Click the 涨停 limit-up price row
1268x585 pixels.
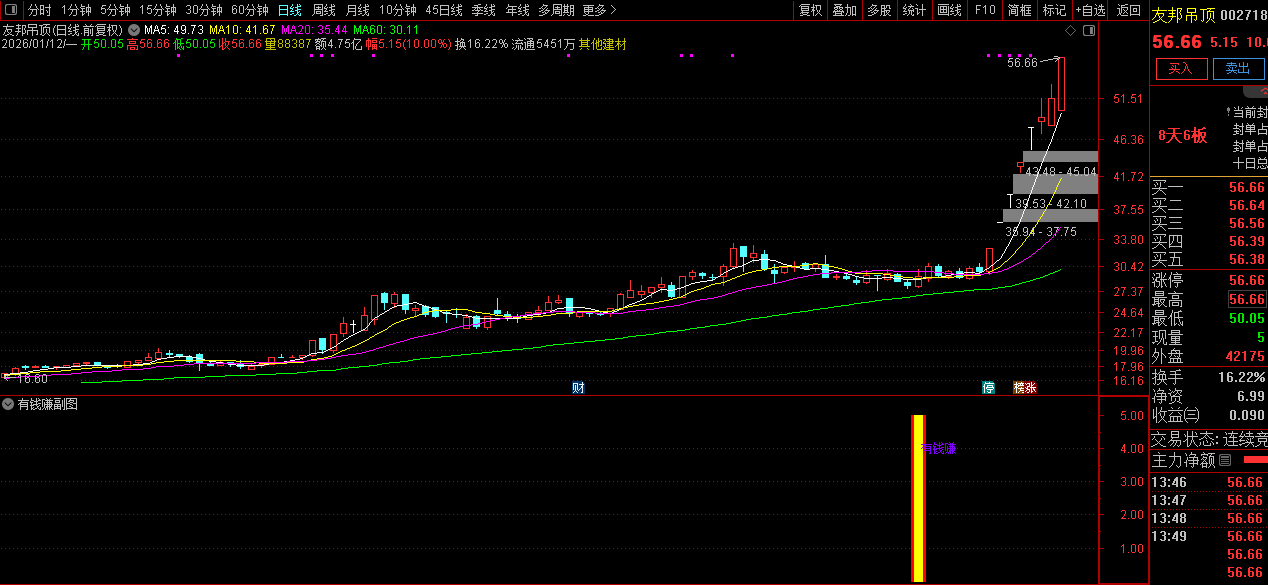(x=1209, y=280)
